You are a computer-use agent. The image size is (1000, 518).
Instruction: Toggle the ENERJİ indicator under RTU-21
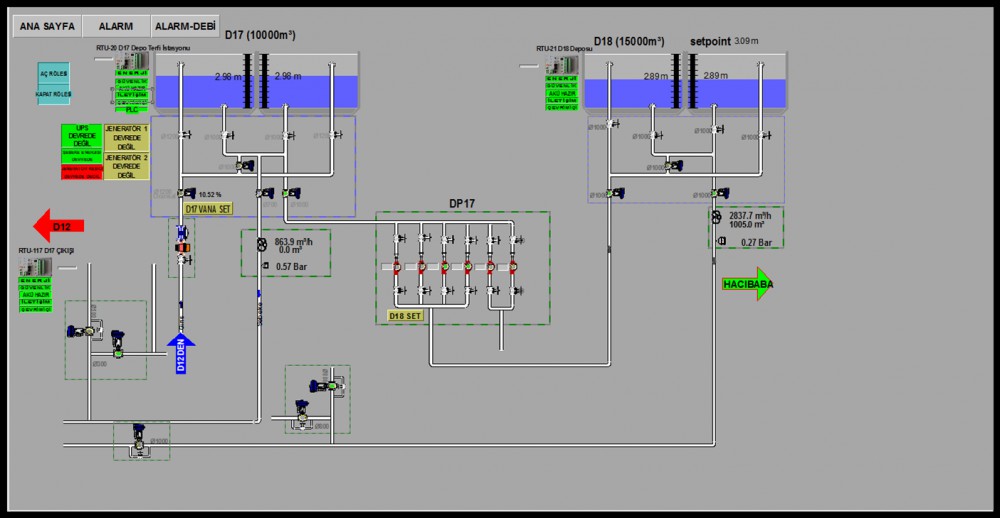coord(562,78)
